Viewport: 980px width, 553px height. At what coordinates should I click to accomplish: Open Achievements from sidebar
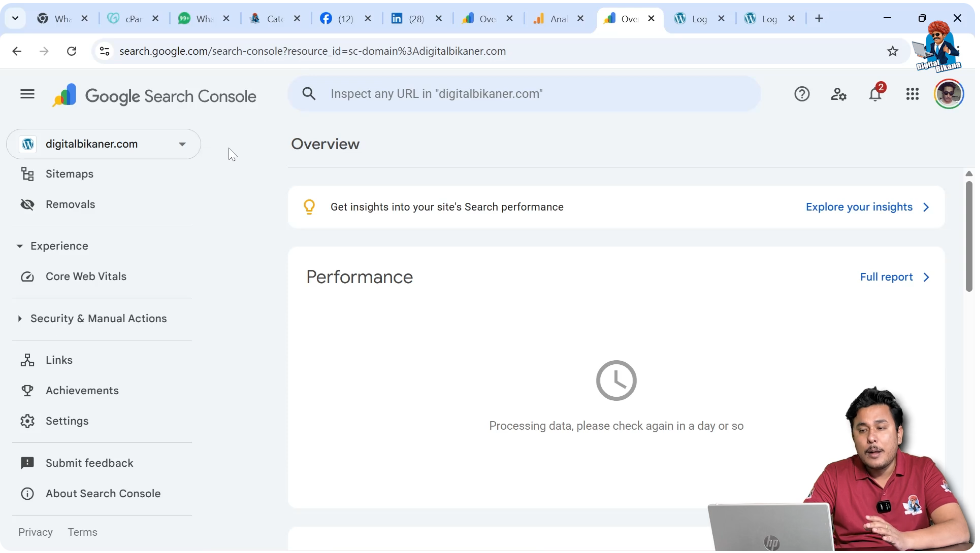coord(82,391)
